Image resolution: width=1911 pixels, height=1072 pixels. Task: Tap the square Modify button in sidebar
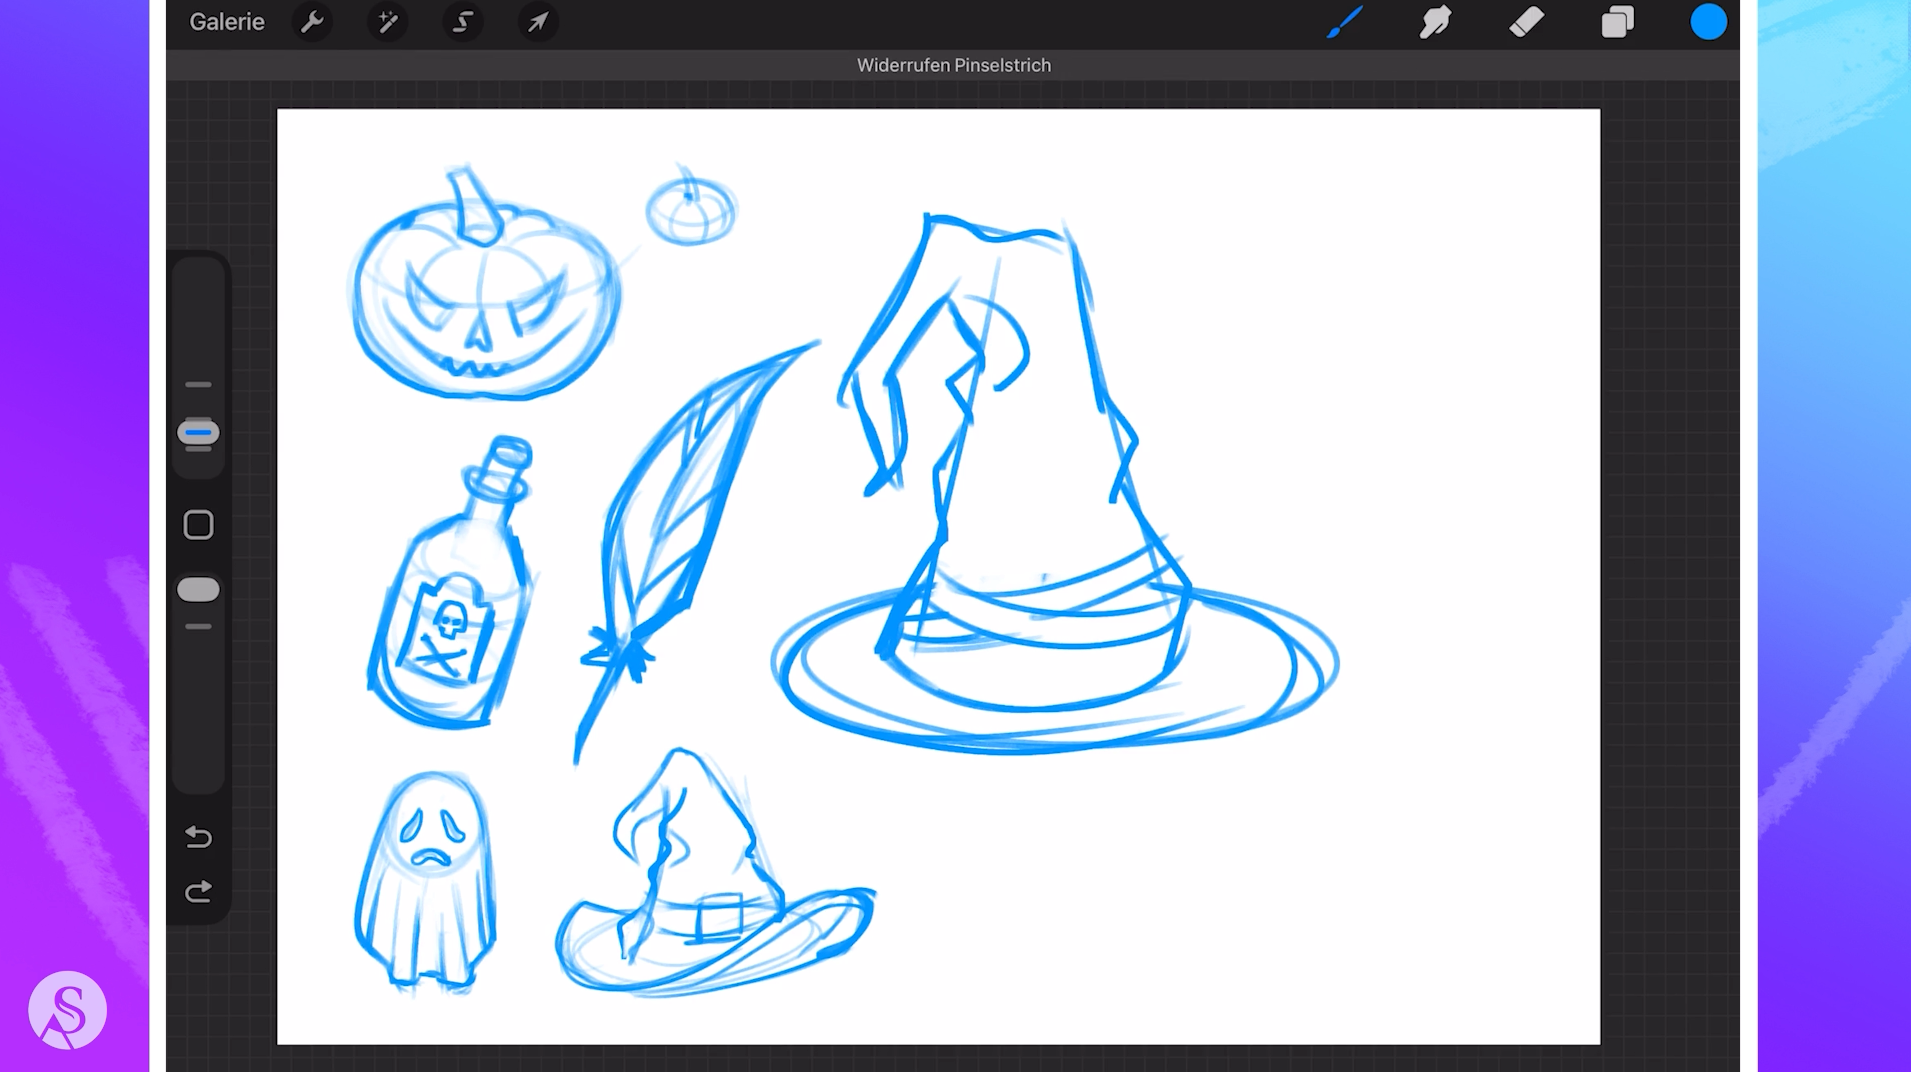(x=198, y=525)
